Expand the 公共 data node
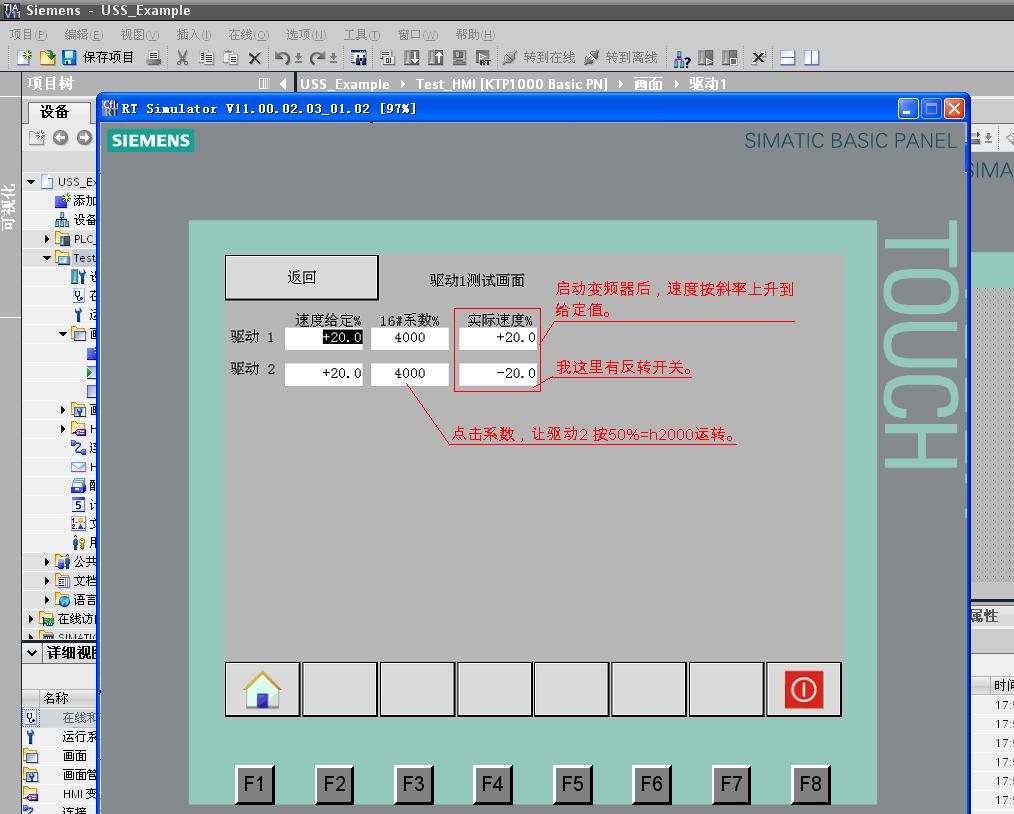The height and width of the screenshot is (814, 1014). [47, 562]
